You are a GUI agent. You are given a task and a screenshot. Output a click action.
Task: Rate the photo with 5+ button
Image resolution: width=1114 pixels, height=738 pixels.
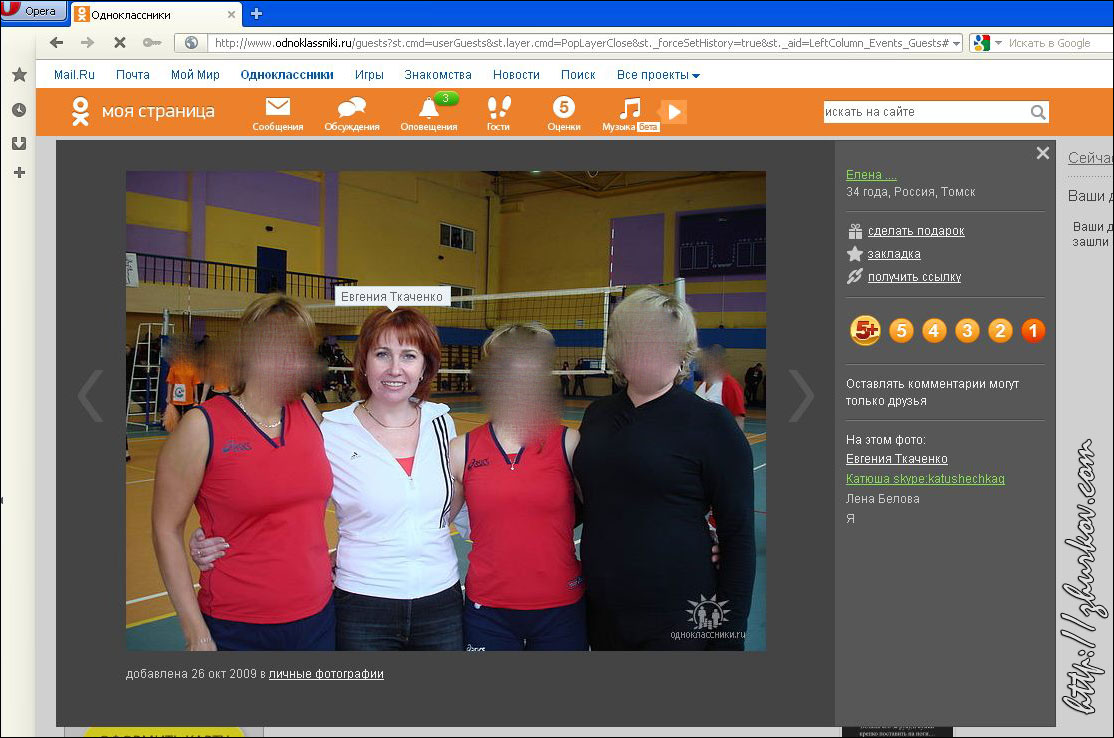pos(865,330)
